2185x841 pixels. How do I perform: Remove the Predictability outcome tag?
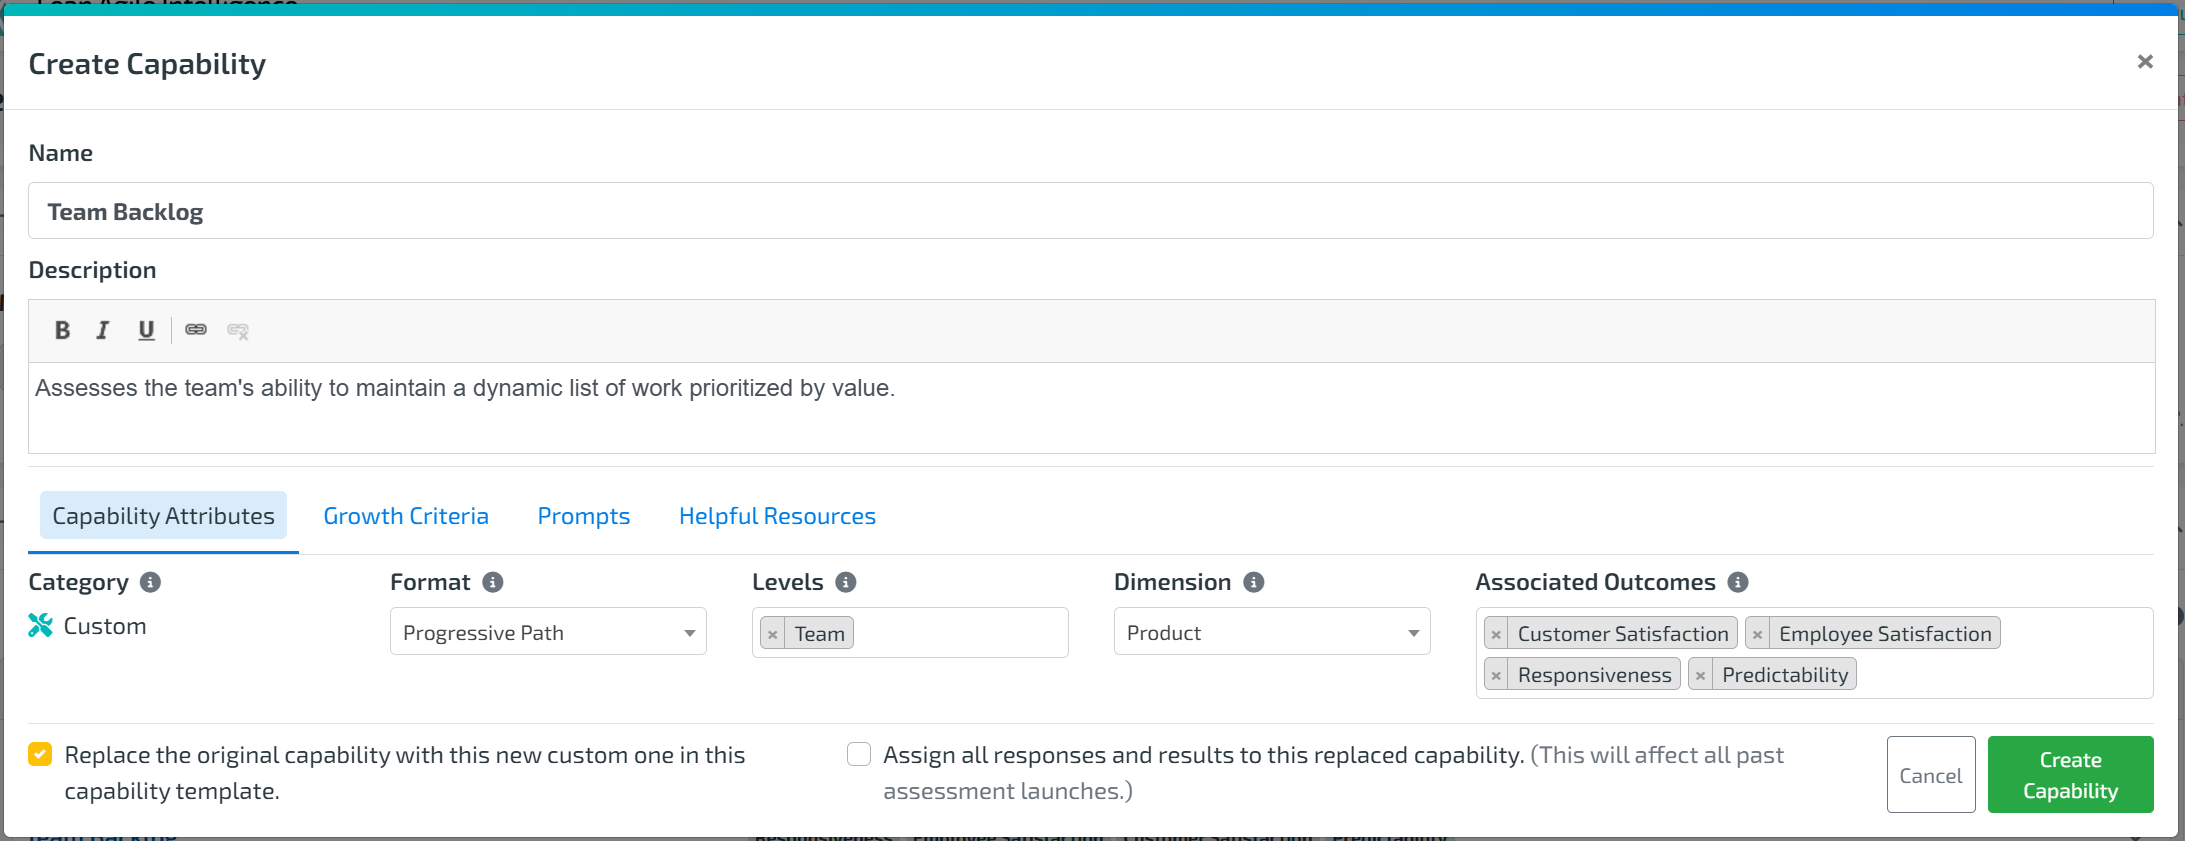click(x=1700, y=675)
